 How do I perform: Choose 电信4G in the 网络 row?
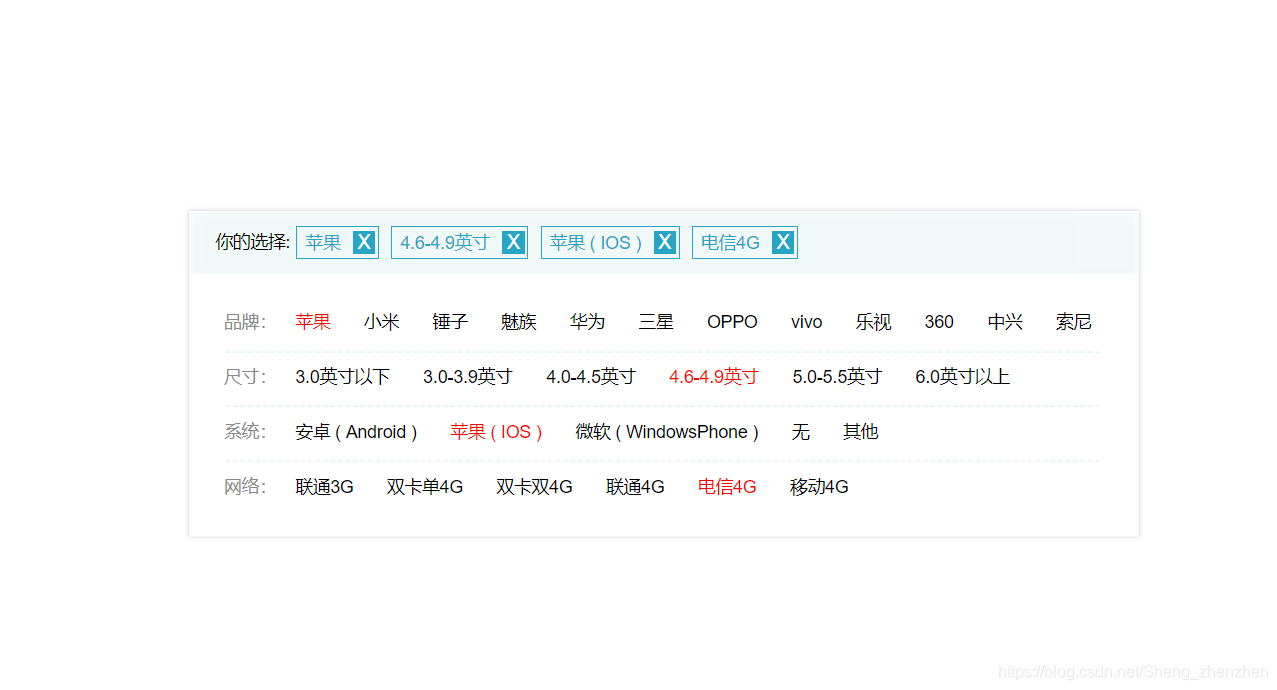[x=727, y=487]
